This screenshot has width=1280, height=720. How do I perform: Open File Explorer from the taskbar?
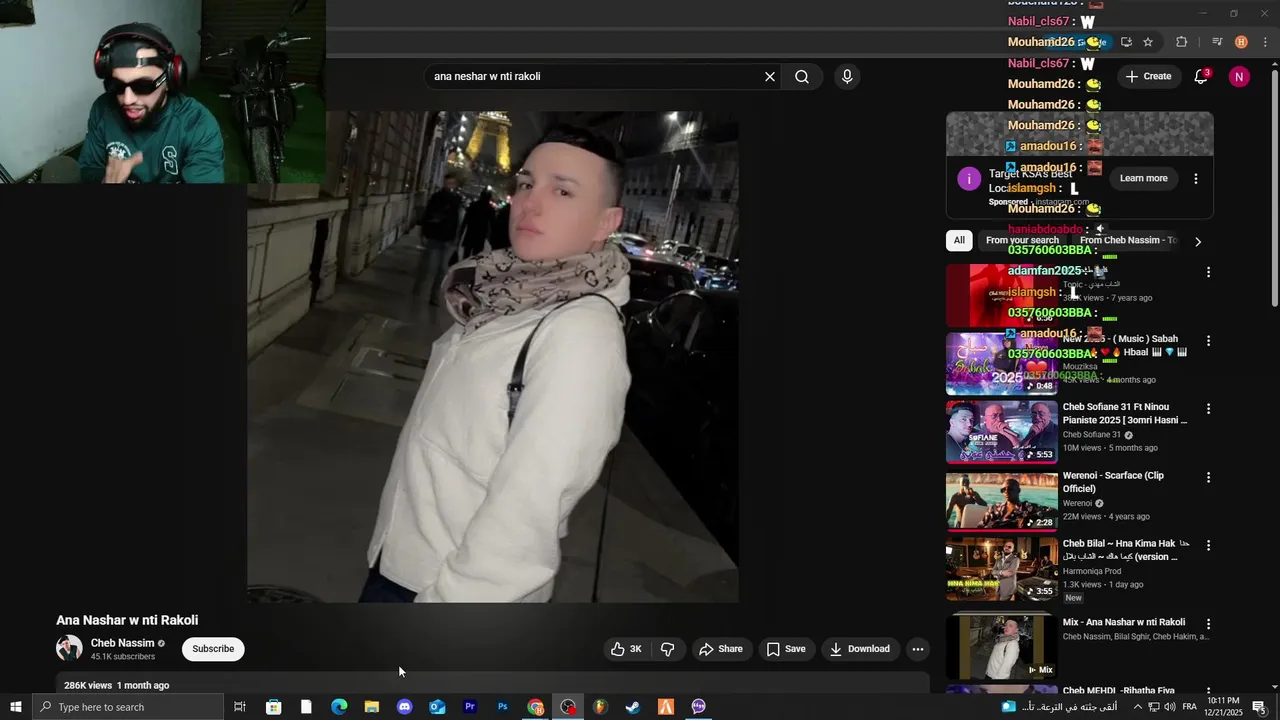click(372, 707)
